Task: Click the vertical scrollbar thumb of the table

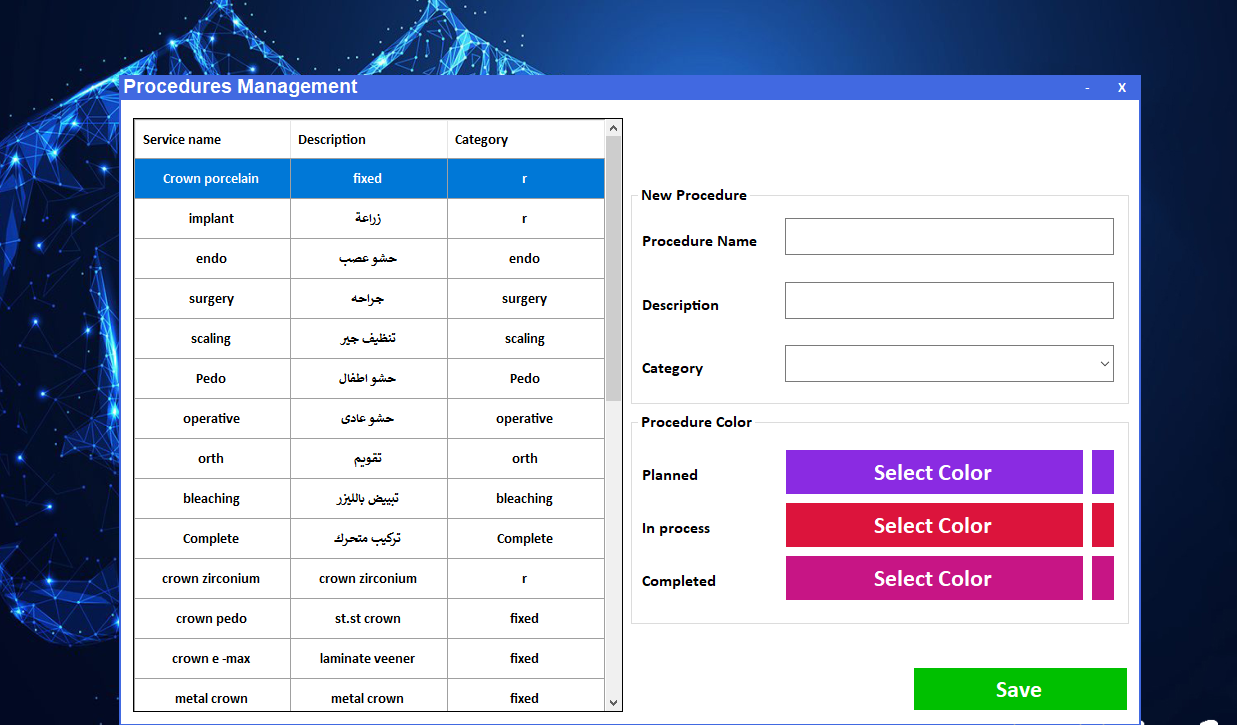Action: [x=614, y=268]
